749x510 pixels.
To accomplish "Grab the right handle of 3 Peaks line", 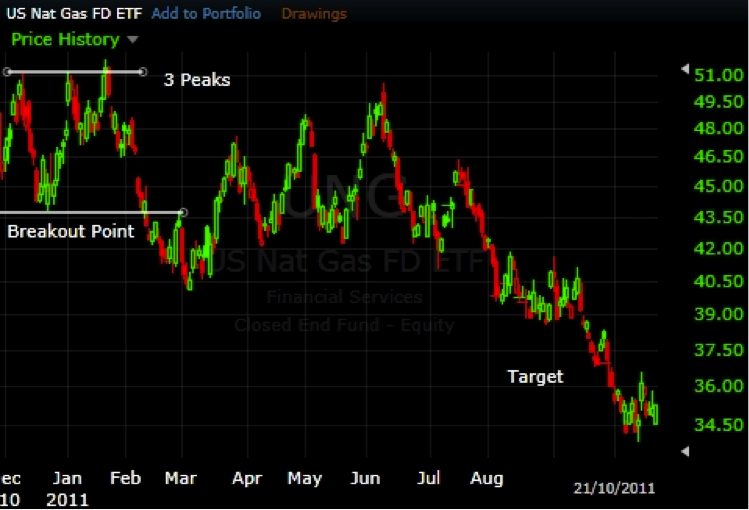I will click(x=143, y=72).
